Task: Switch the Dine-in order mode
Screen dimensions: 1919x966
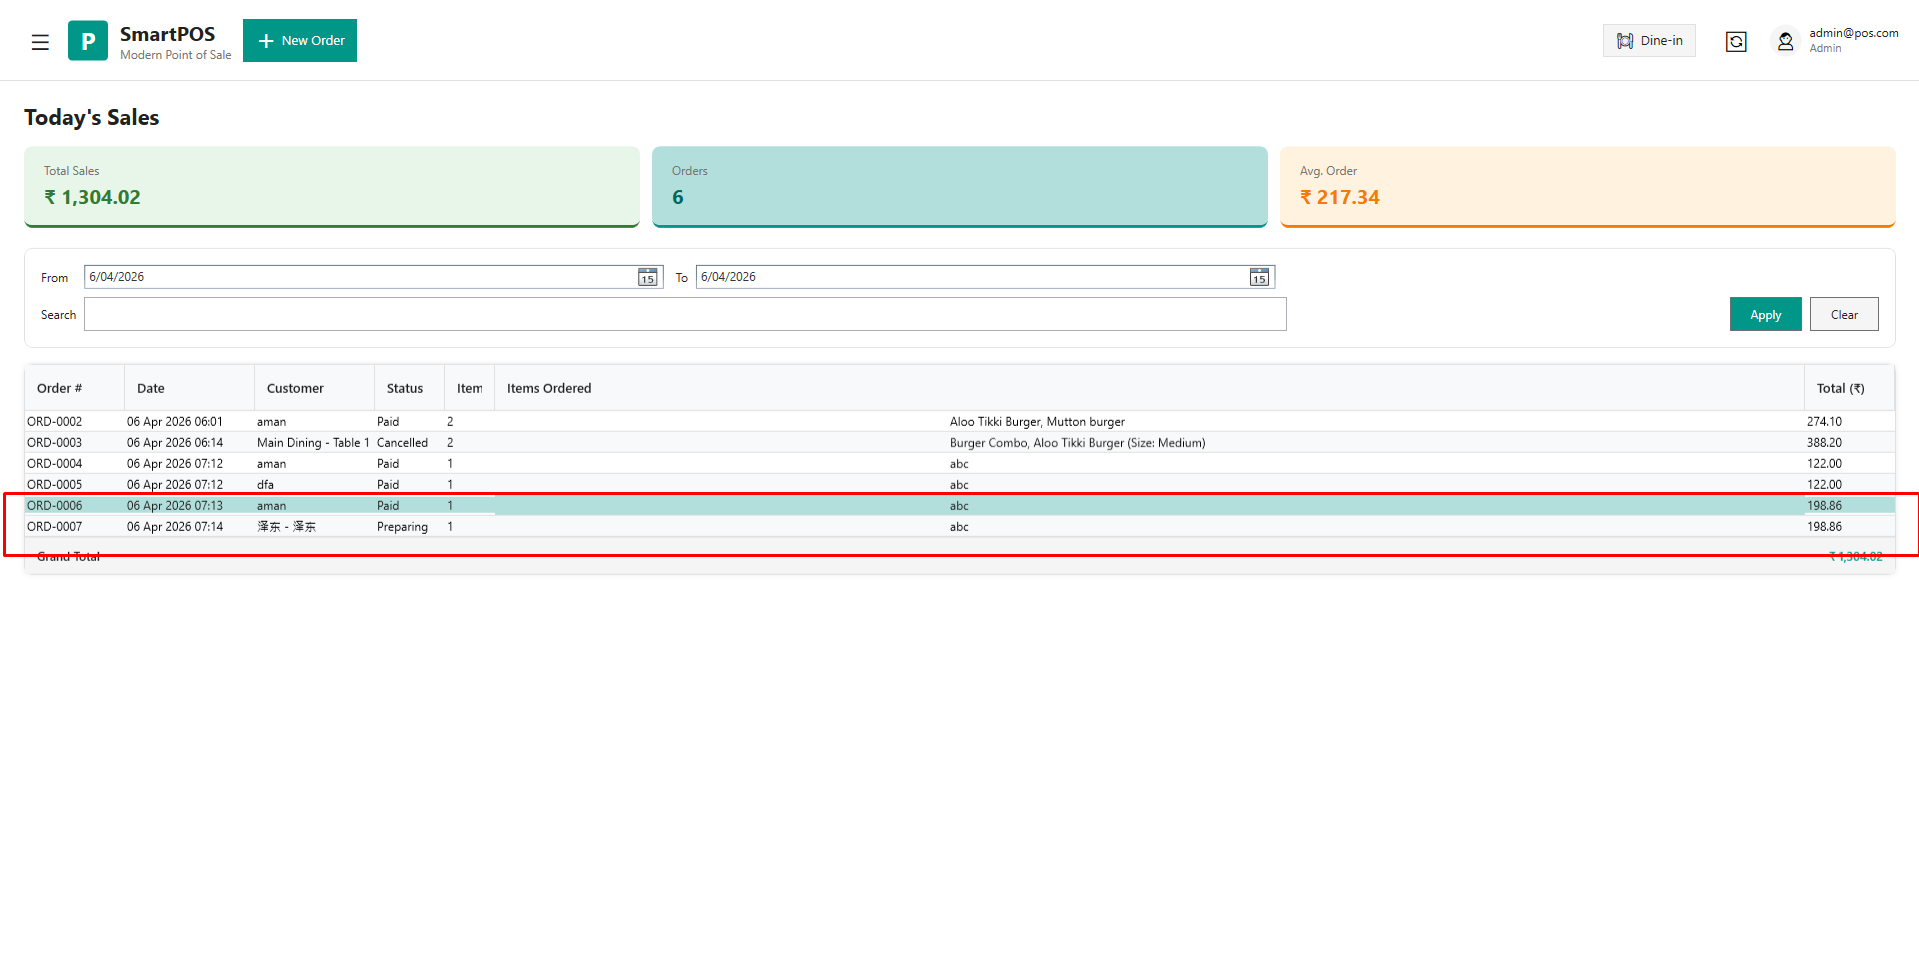Action: [1649, 41]
